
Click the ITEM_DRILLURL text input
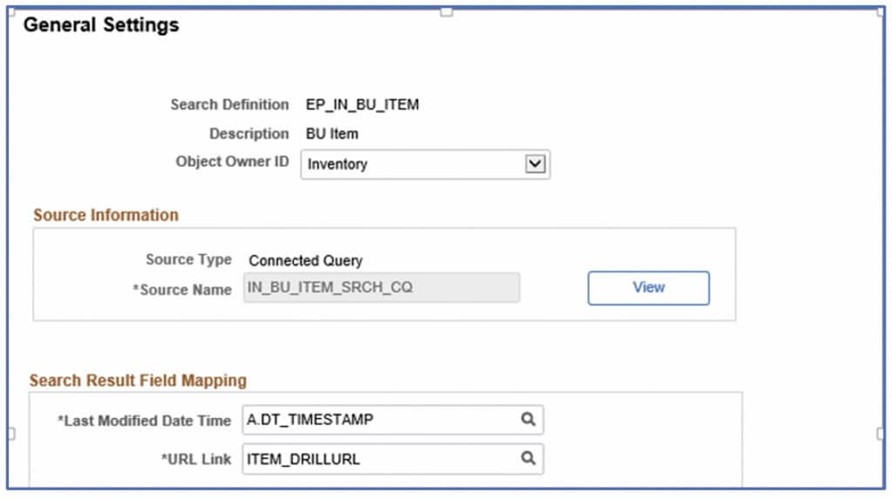[x=380, y=459]
